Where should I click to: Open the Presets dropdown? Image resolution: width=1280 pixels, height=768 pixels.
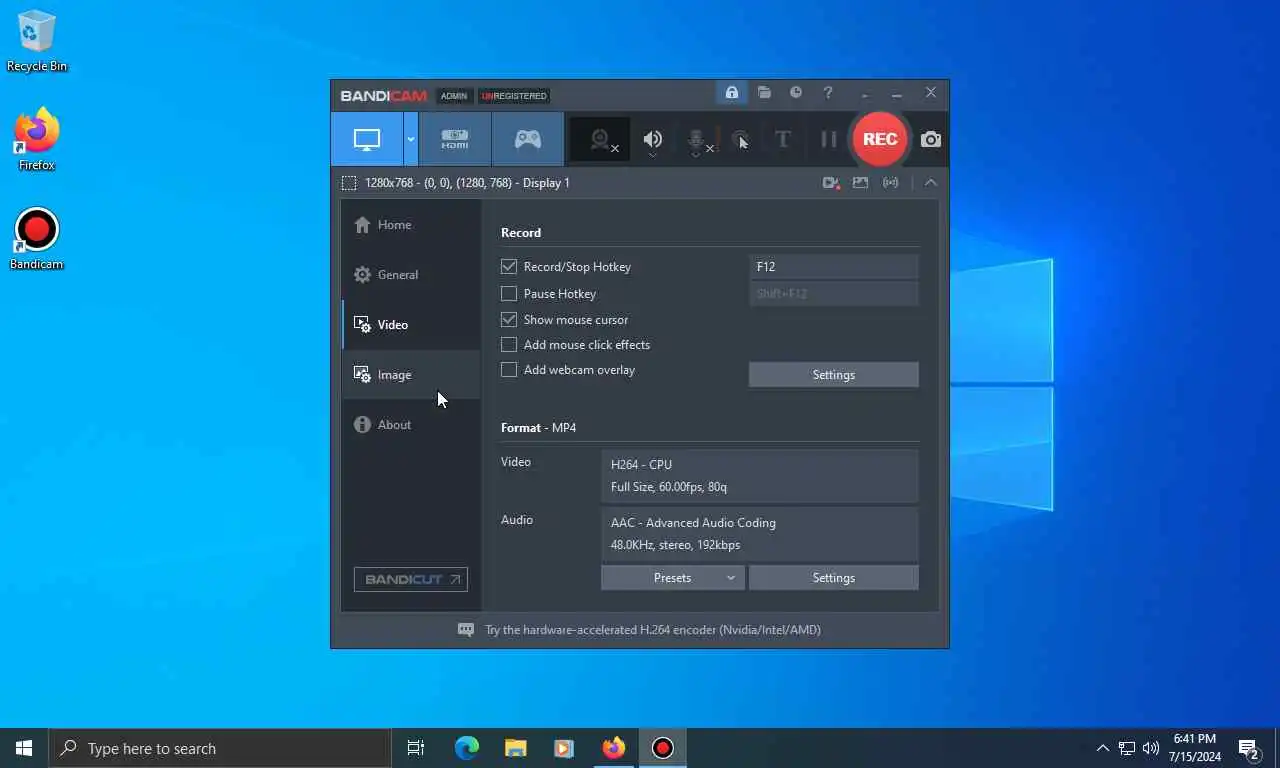point(673,578)
